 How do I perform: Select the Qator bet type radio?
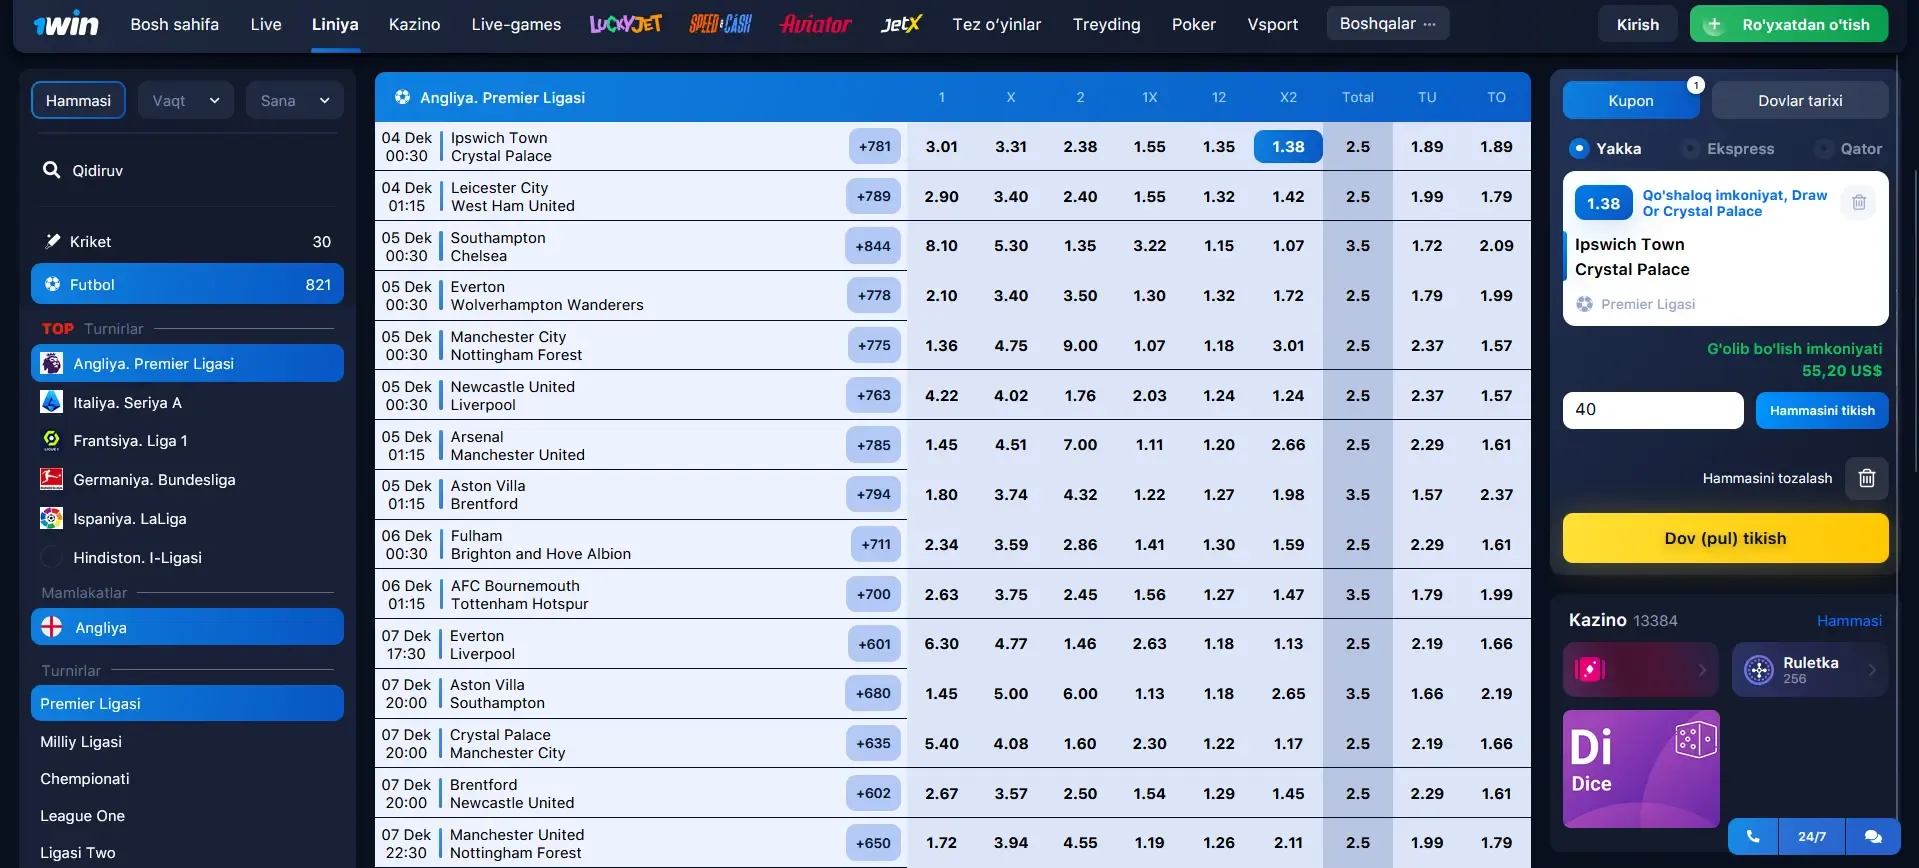[1824, 149]
